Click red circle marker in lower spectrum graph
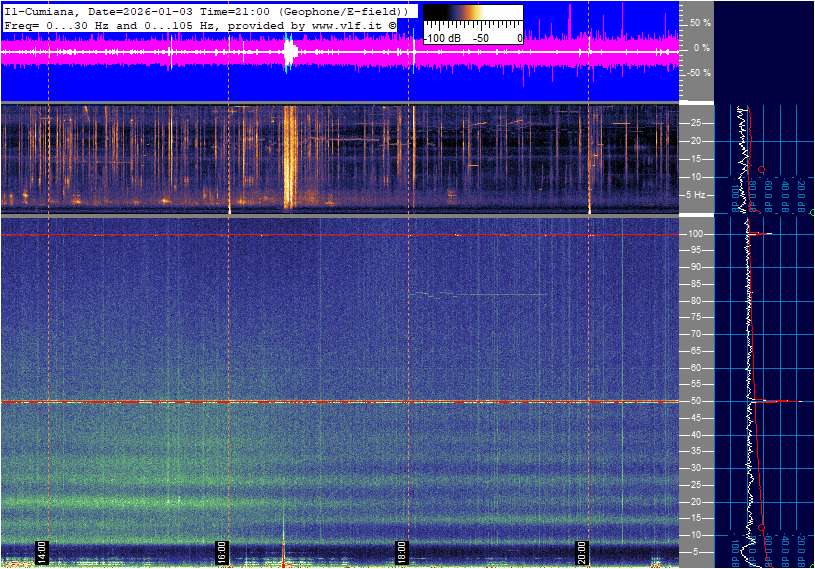The width and height of the screenshot is (815, 569). pyautogui.click(x=762, y=527)
